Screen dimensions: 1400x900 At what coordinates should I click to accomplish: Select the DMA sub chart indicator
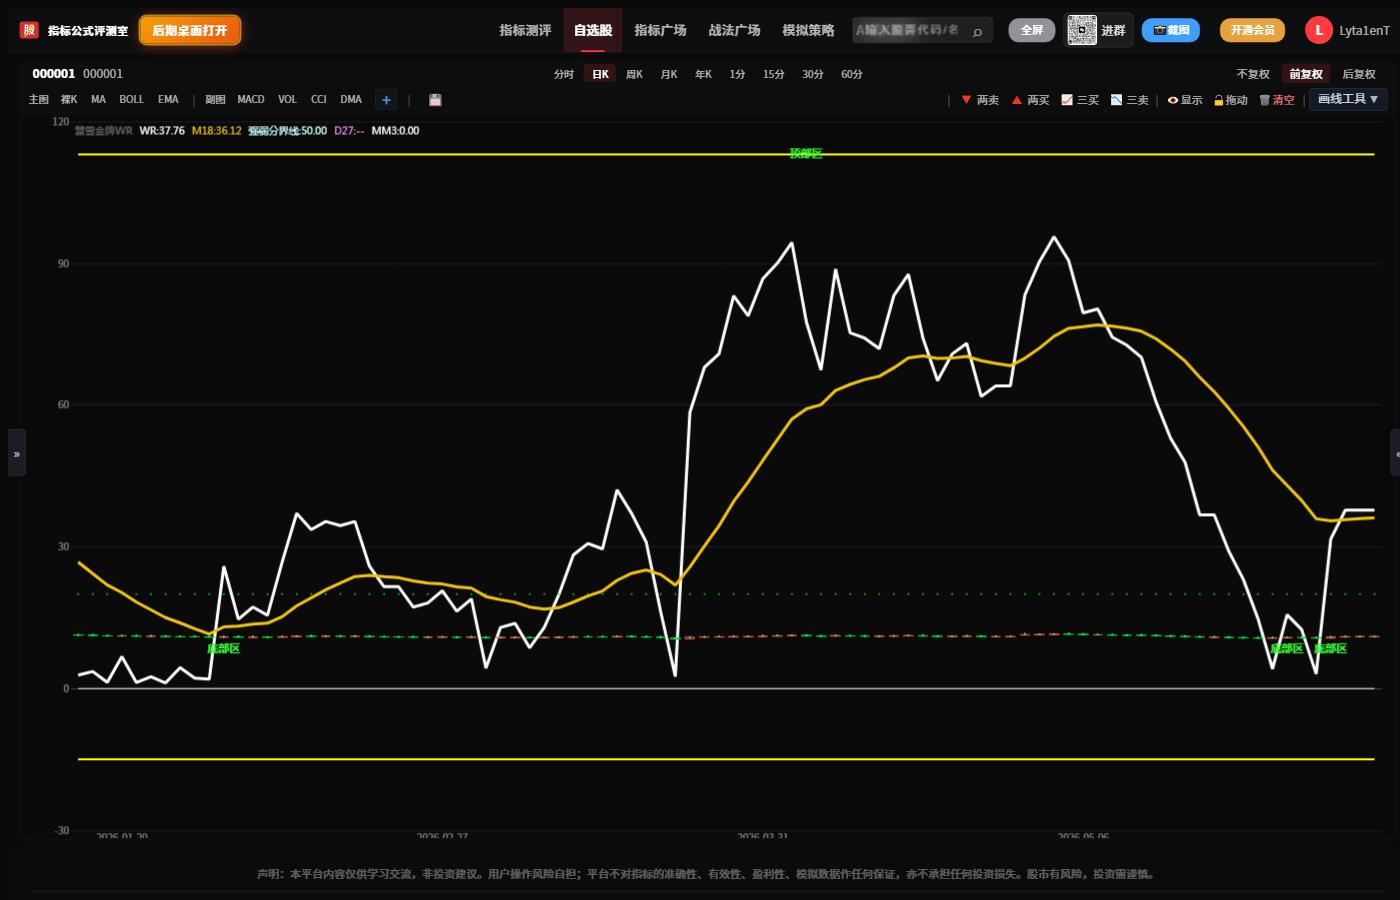tap(351, 100)
